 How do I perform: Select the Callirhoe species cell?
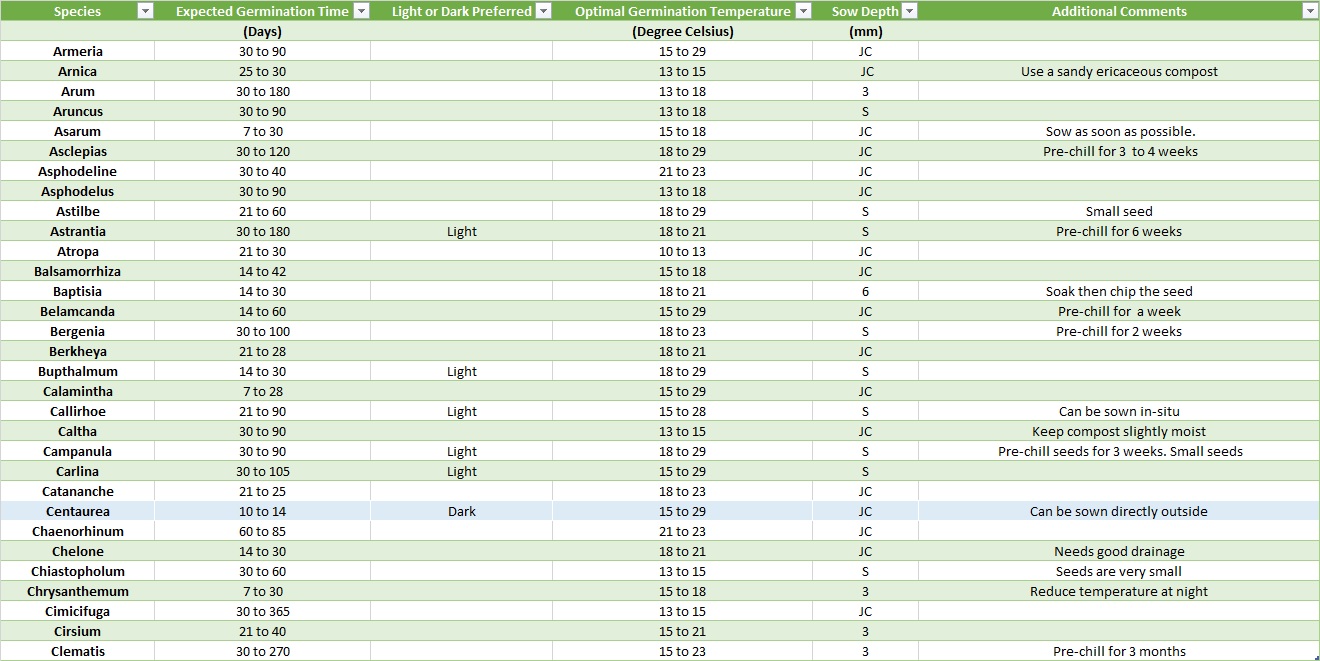78,411
